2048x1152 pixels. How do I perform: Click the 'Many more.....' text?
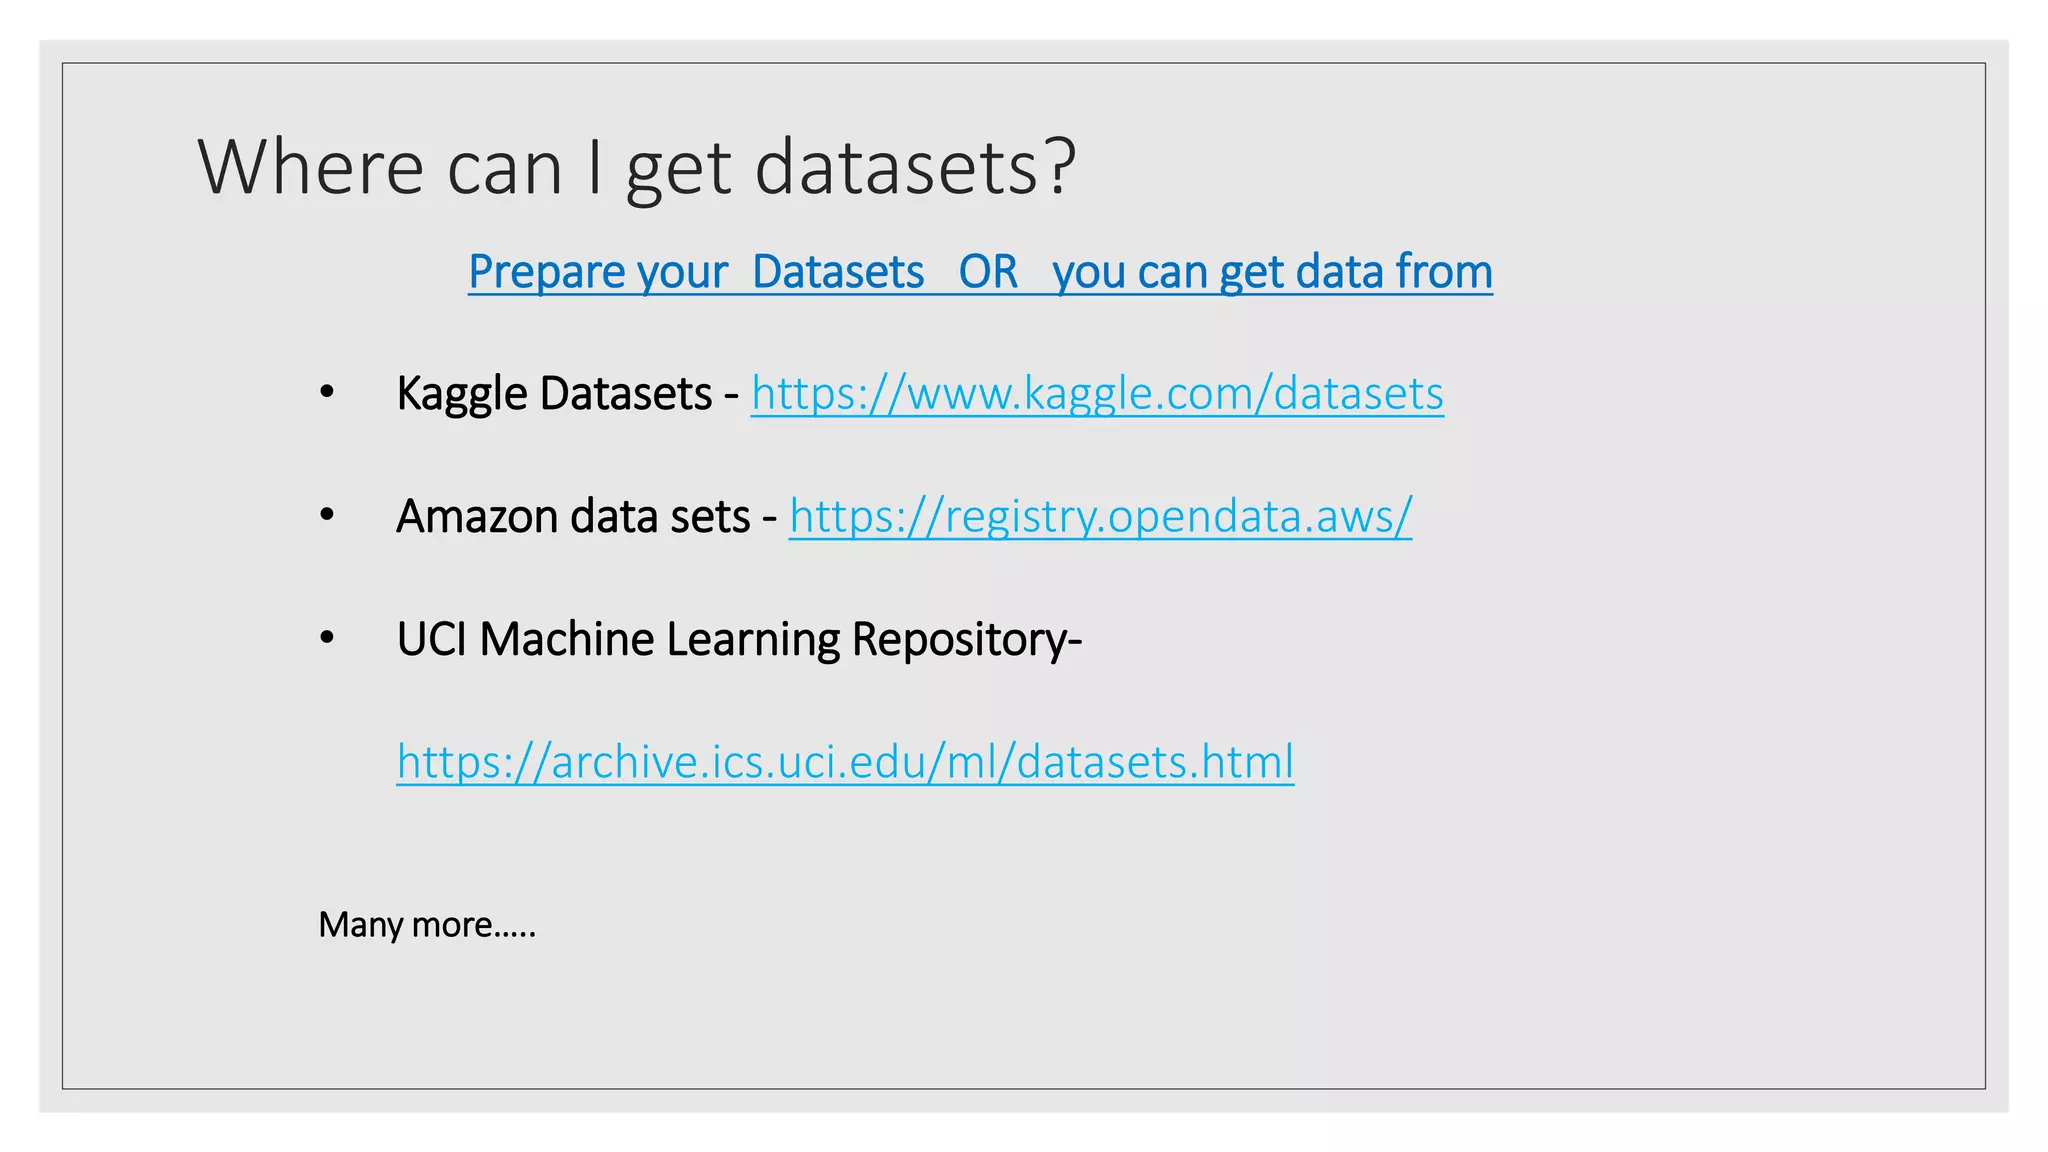point(427,925)
